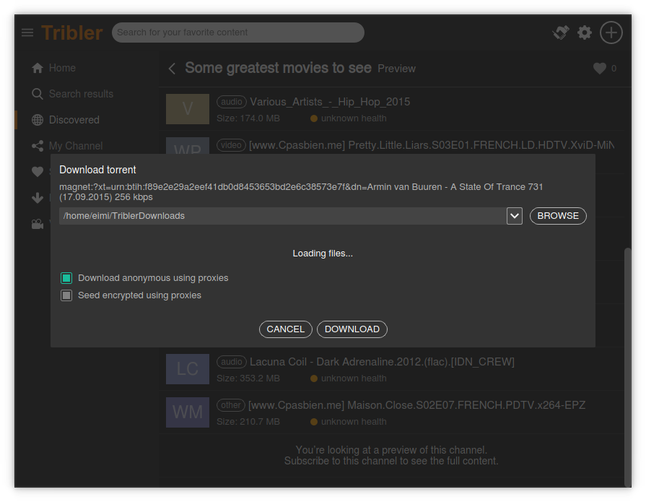
Task: Open Discovered channels in sidebar
Action: 66,120
